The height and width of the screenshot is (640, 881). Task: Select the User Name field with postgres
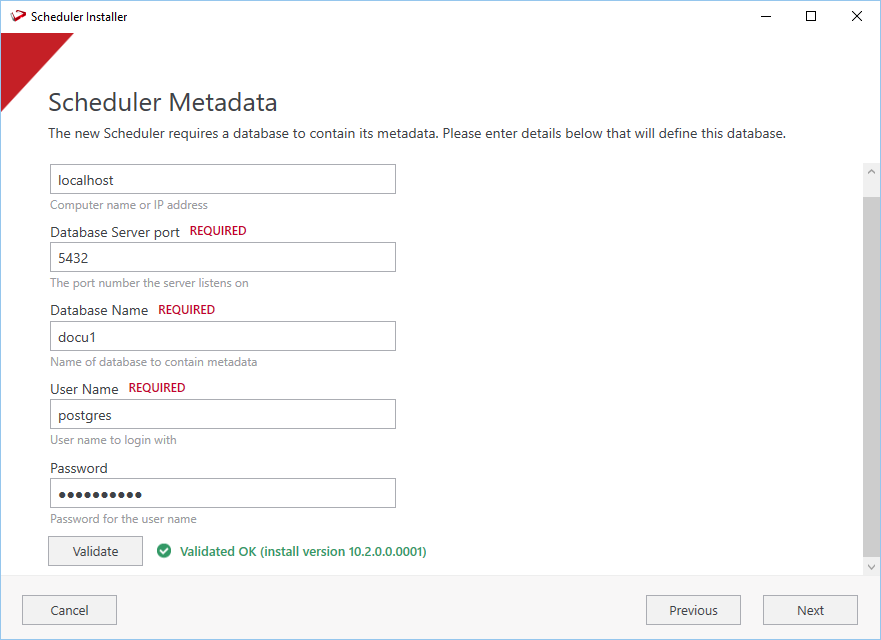point(222,414)
